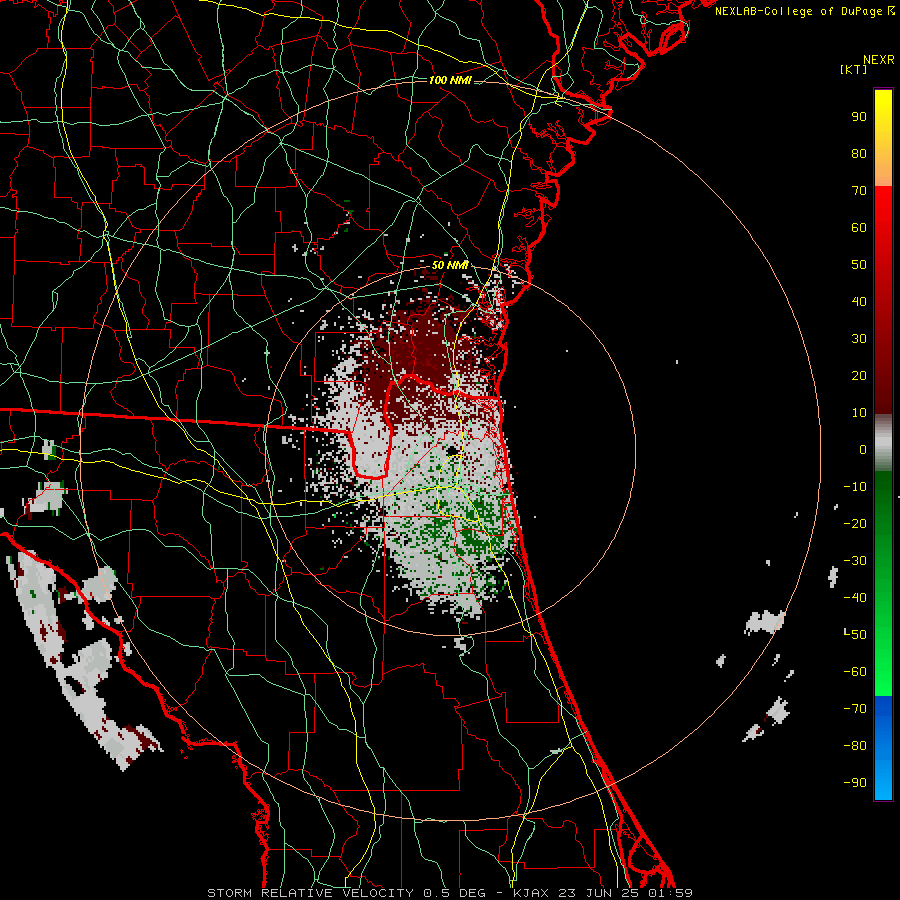Click the -40 scale value
The width and height of the screenshot is (900, 900).
click(855, 598)
